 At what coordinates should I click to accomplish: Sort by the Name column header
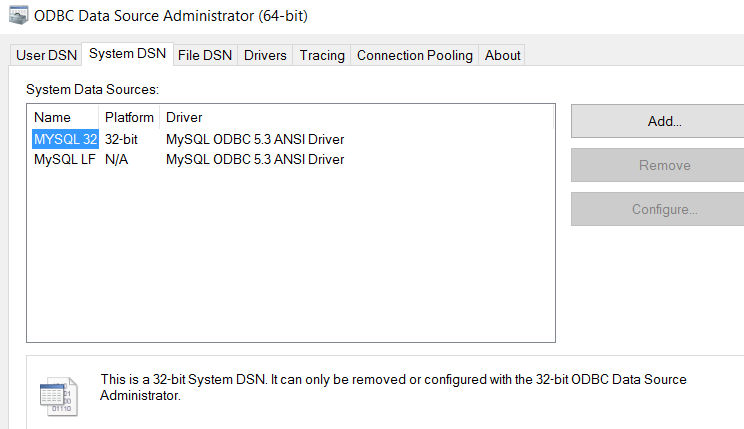tap(63, 117)
